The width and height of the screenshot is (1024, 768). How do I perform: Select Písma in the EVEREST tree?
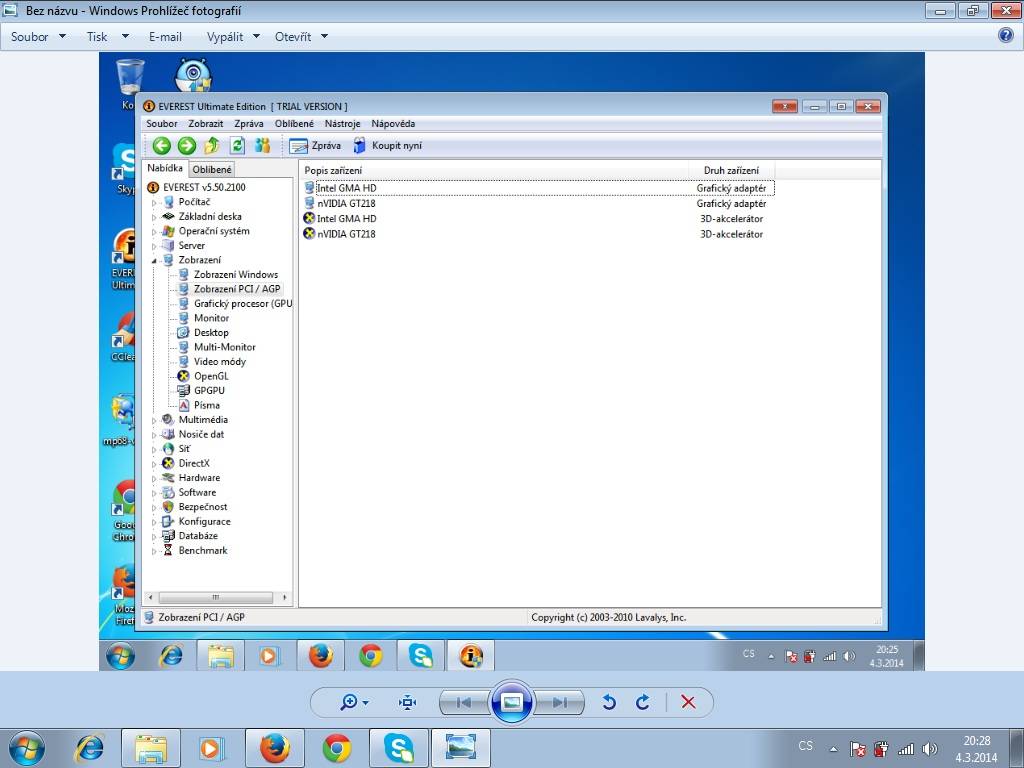[206, 405]
